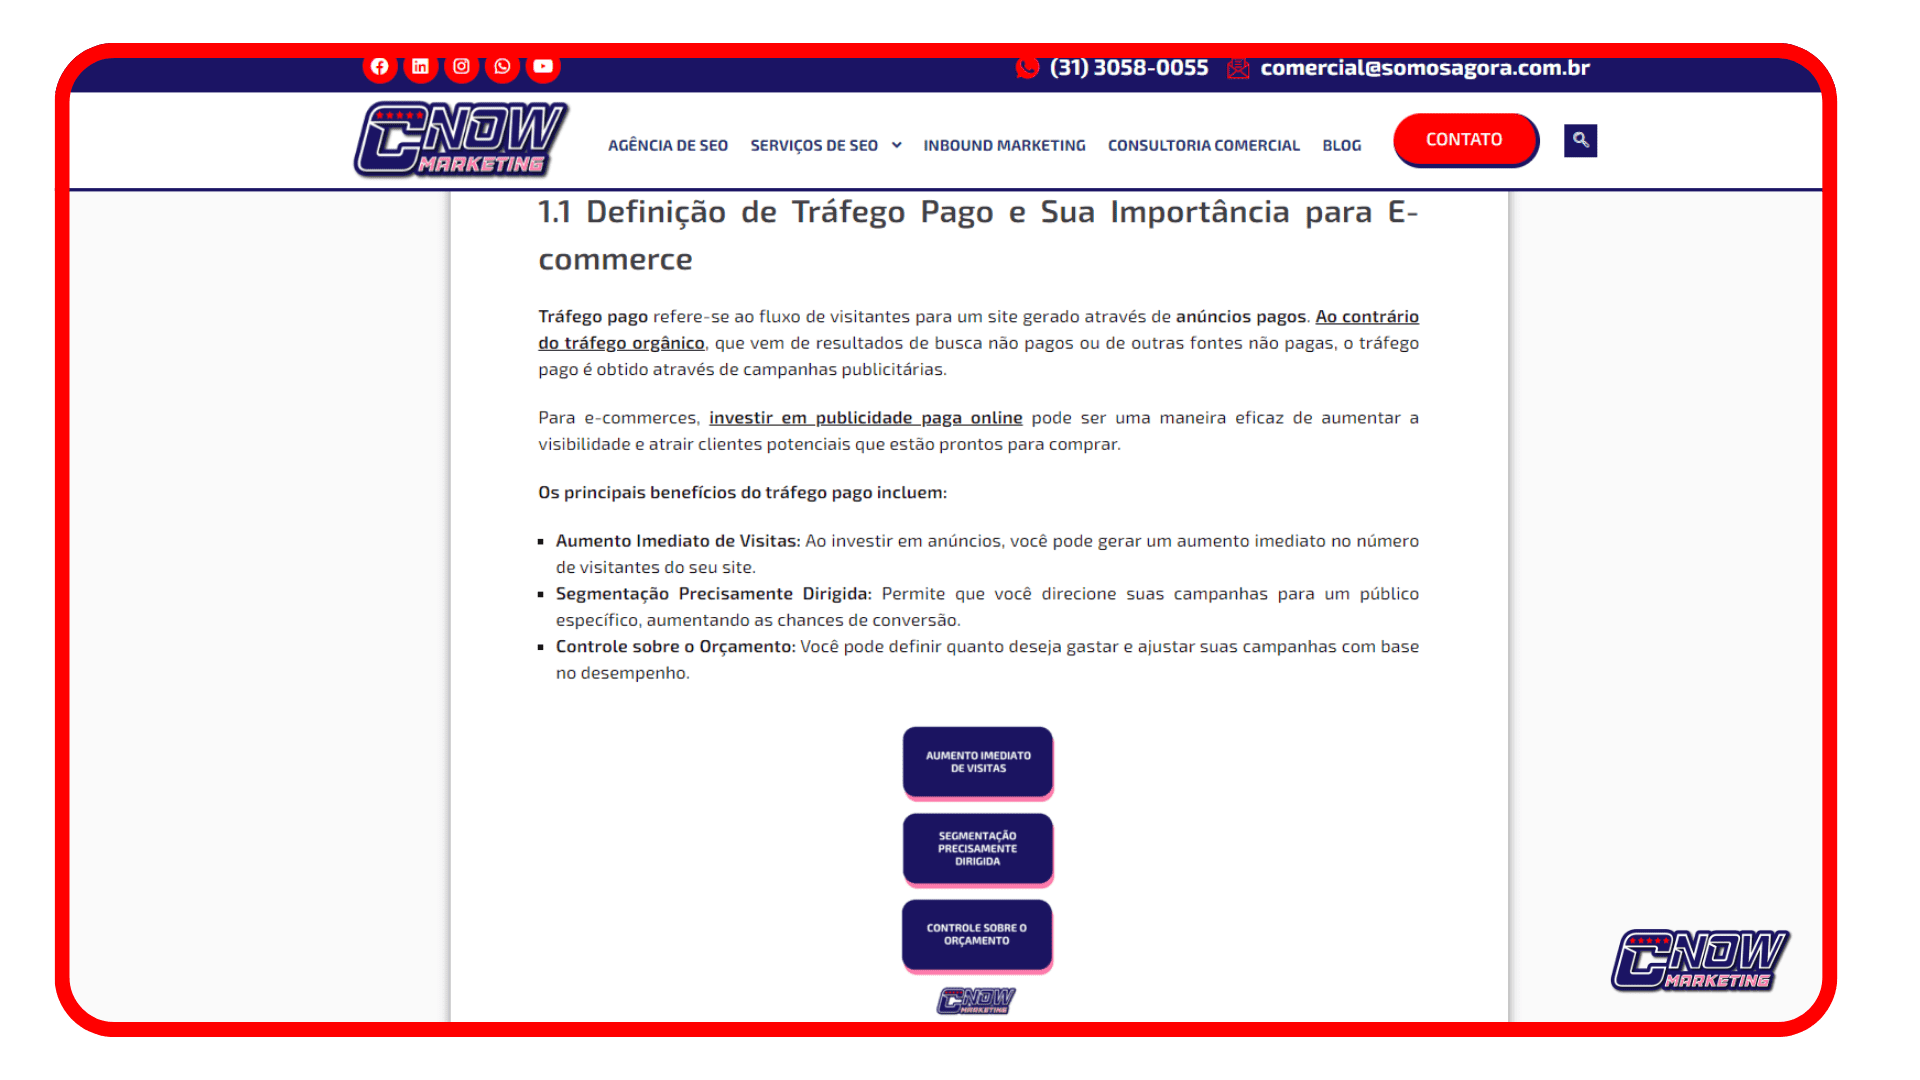This screenshot has width=1920, height=1080.
Task: Click the phone icon next to number
Action: [x=1027, y=69]
